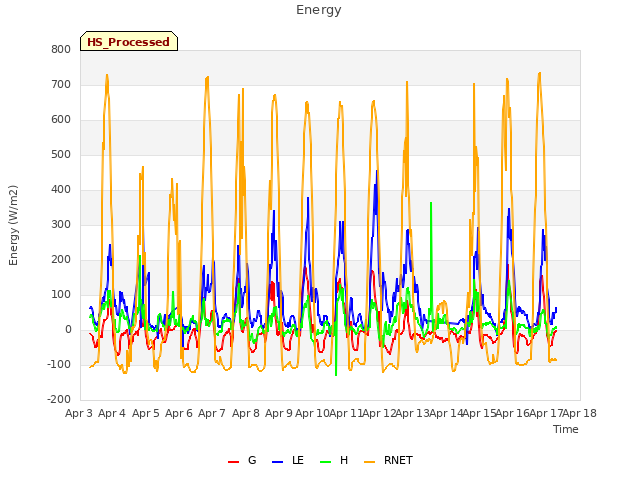
Task: Click the Energy (W/m2) y-axis label
Action: pyautogui.click(x=13, y=225)
